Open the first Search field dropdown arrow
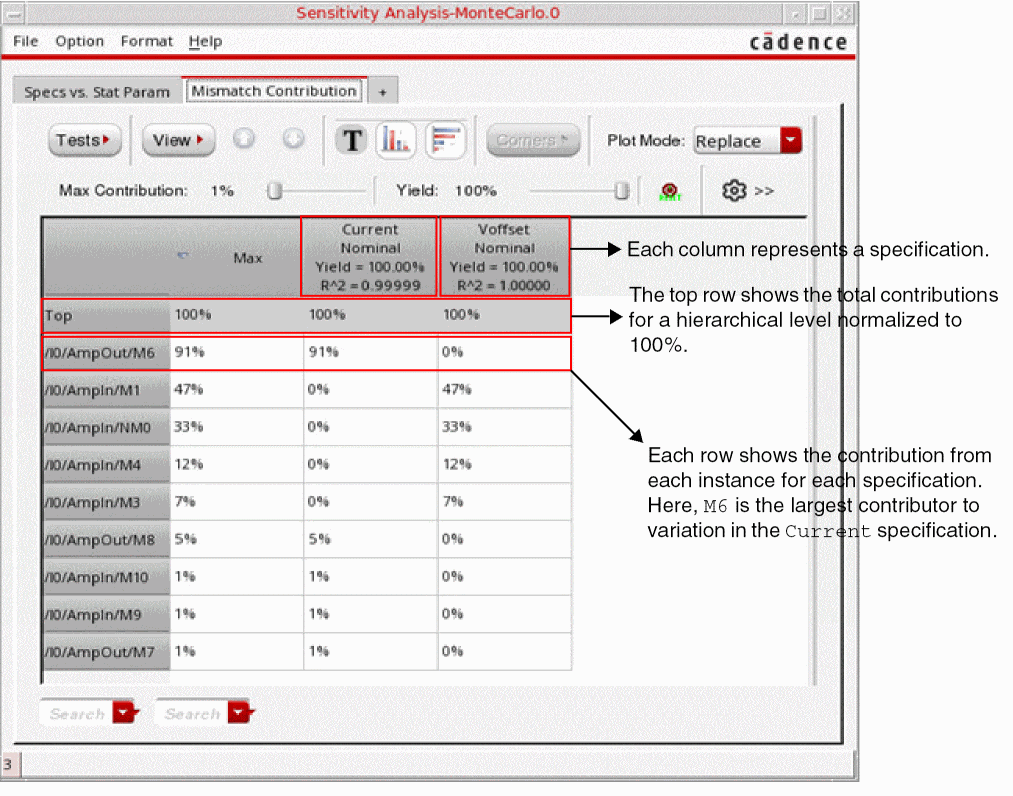Viewport: 1013px width, 796px height. [x=125, y=713]
